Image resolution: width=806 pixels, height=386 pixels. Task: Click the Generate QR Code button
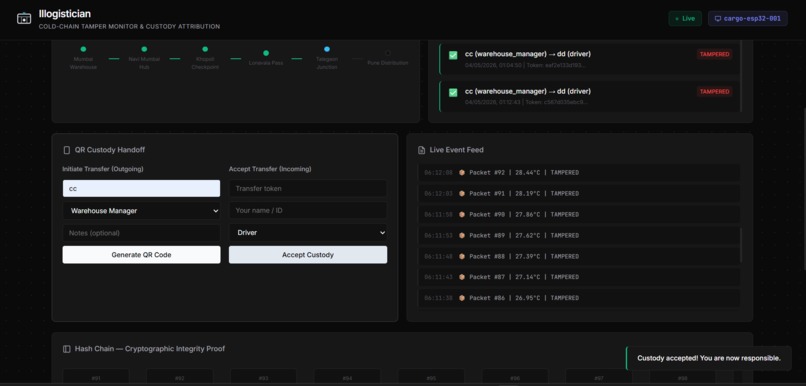(141, 255)
